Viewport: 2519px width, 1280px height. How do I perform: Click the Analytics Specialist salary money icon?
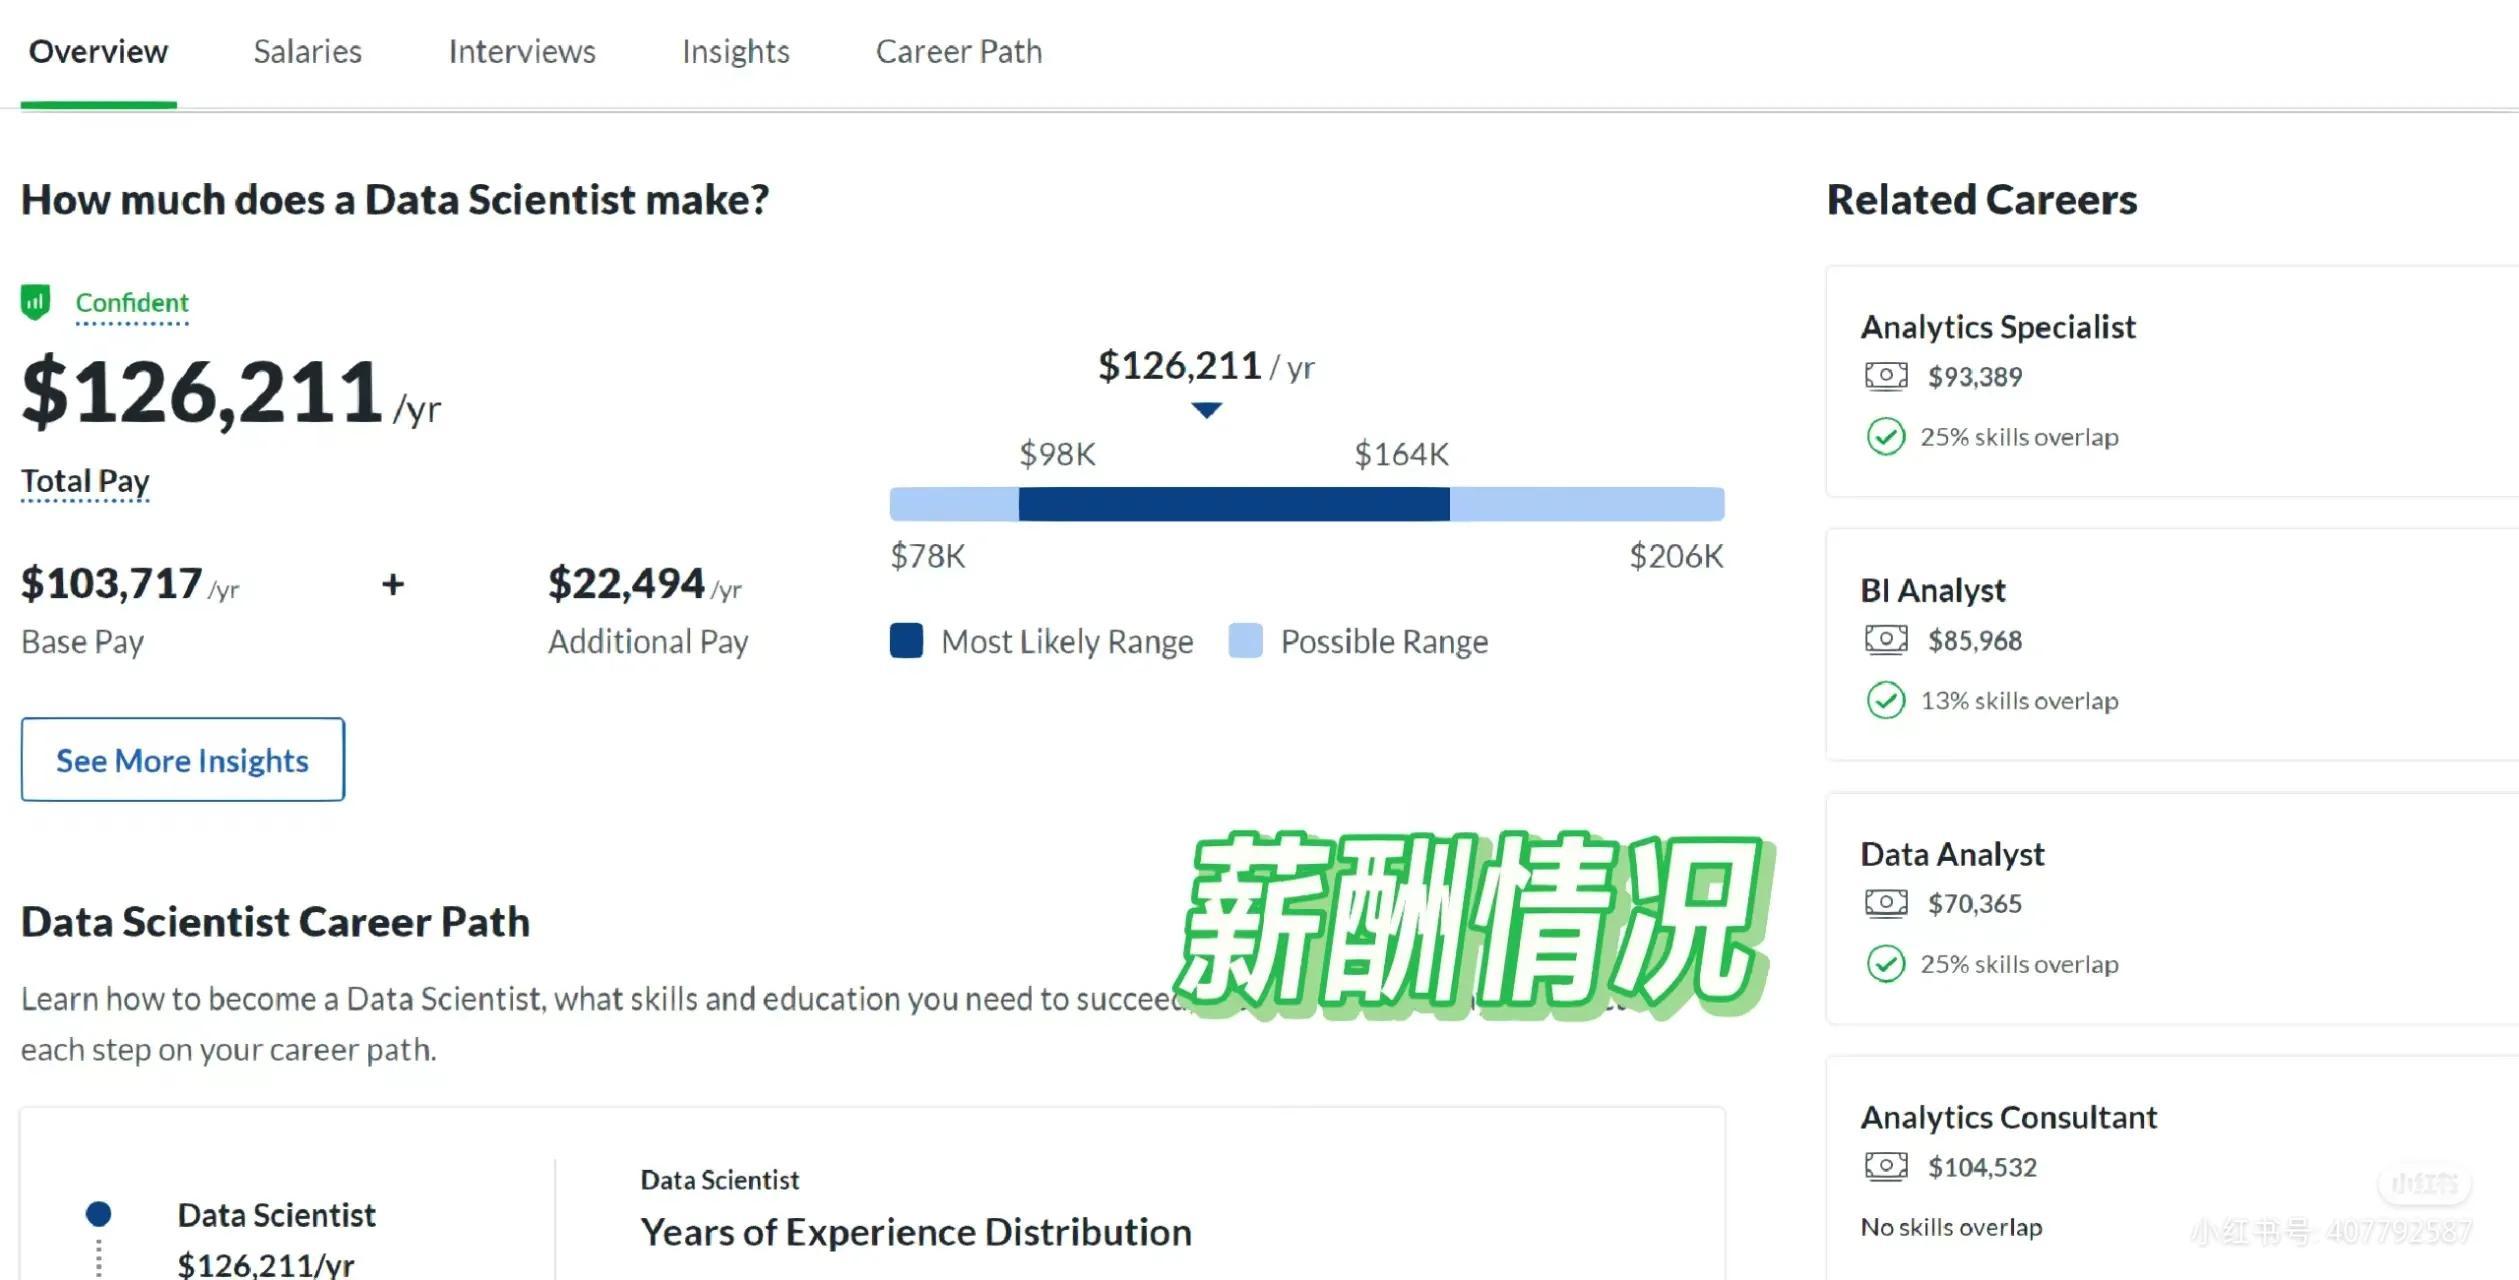click(x=1886, y=376)
